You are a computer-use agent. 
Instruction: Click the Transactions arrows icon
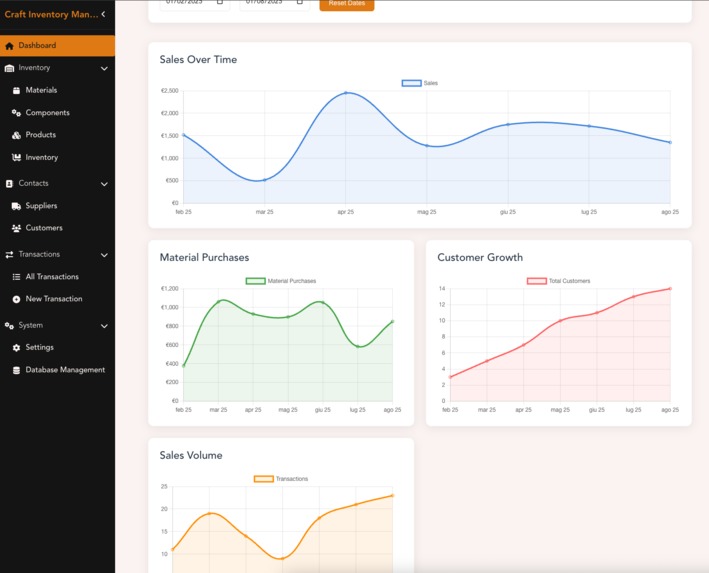(x=9, y=255)
